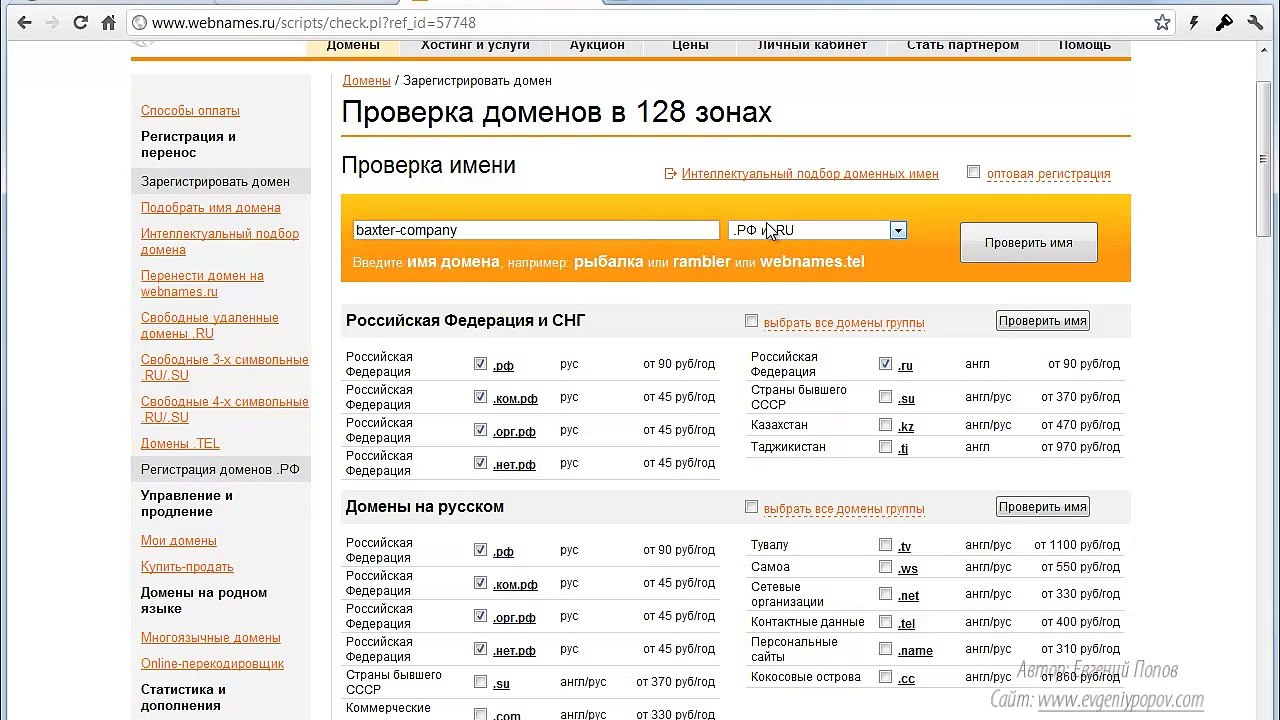Screen dimensions: 1280x720
Task: Click the browser Back arrow
Action: pos(24,22)
